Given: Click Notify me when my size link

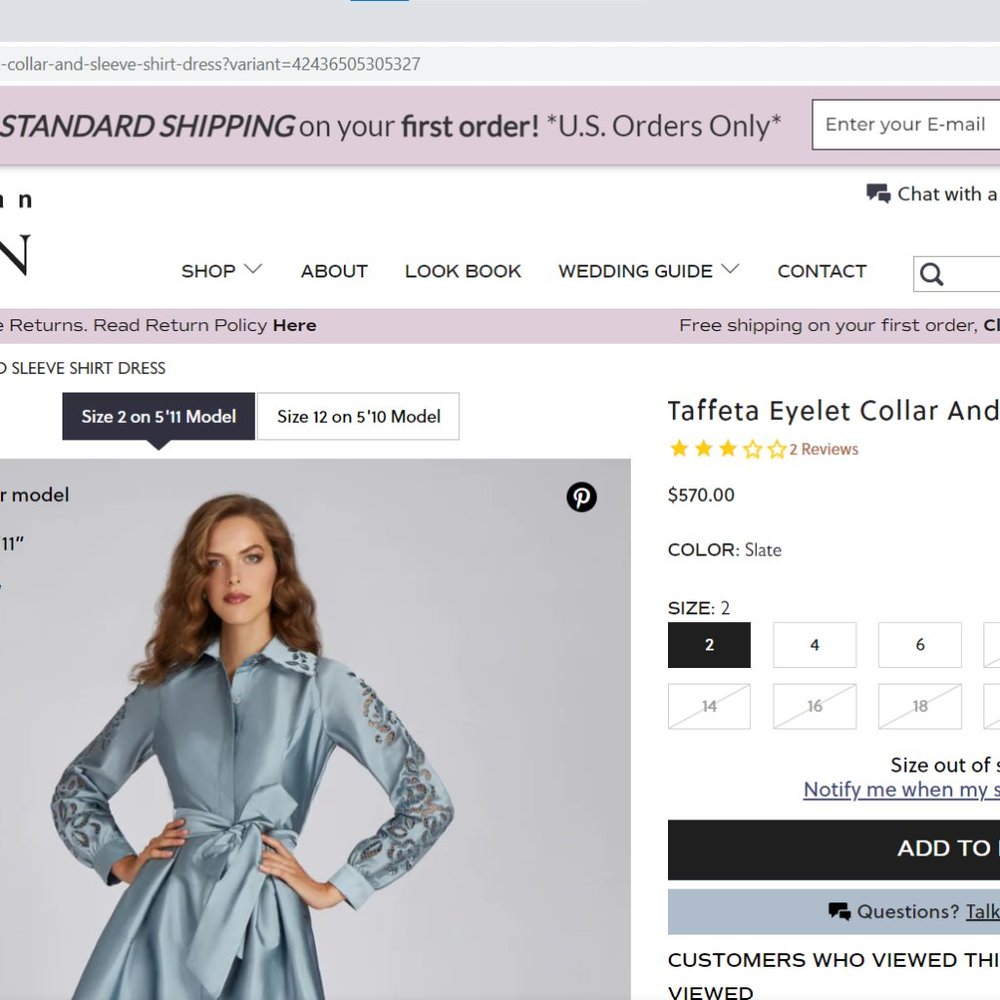Looking at the screenshot, I should point(901,790).
